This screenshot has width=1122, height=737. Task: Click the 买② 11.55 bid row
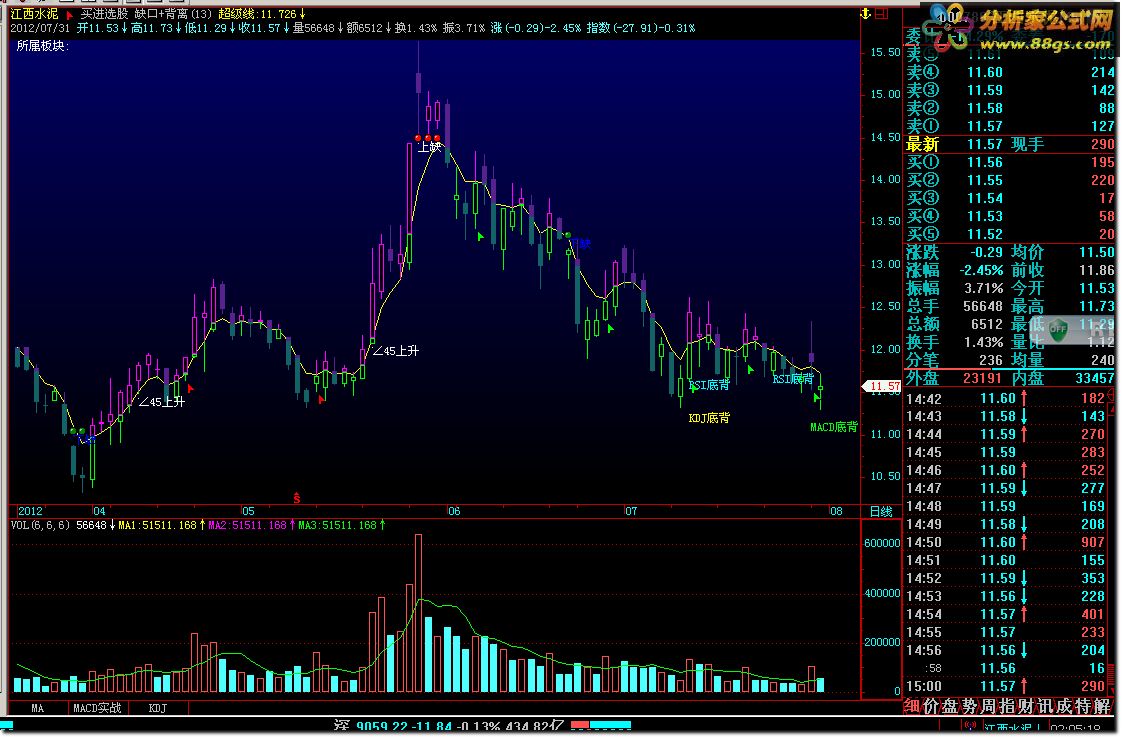point(1010,180)
